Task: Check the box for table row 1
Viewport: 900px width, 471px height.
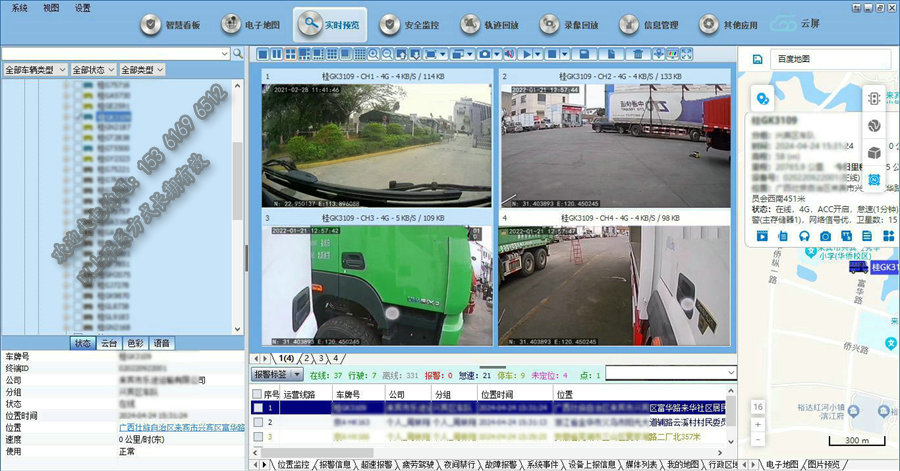Action: coord(258,408)
